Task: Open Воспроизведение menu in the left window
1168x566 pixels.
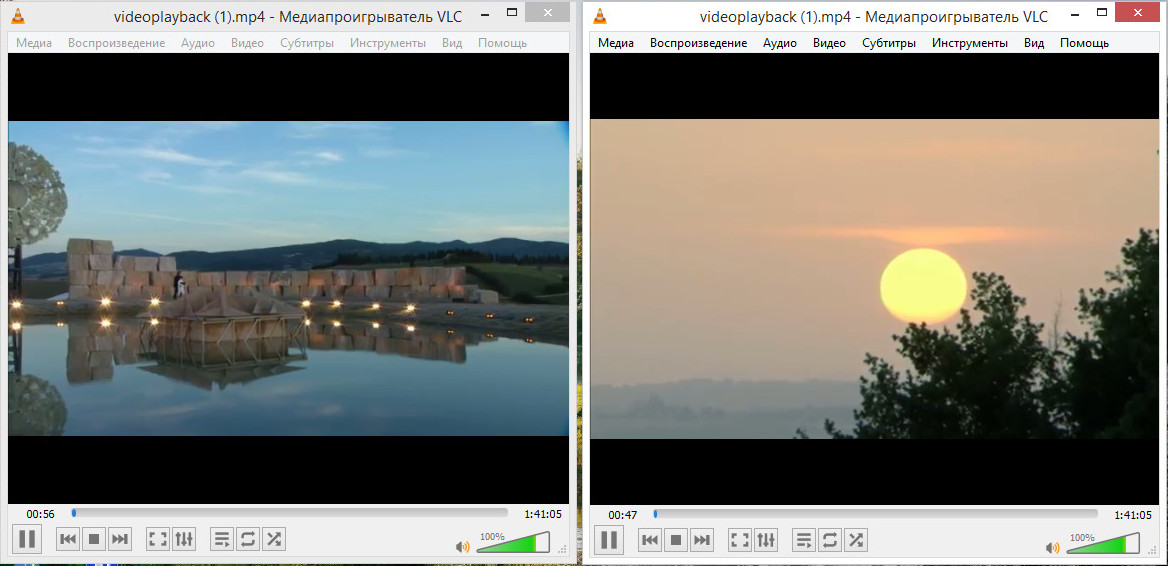Action: click(116, 43)
